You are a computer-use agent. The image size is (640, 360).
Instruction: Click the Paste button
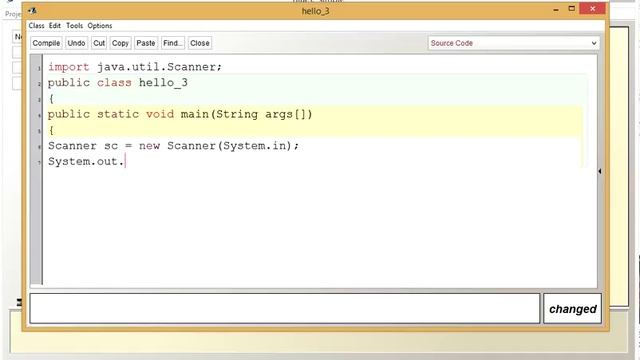(146, 43)
